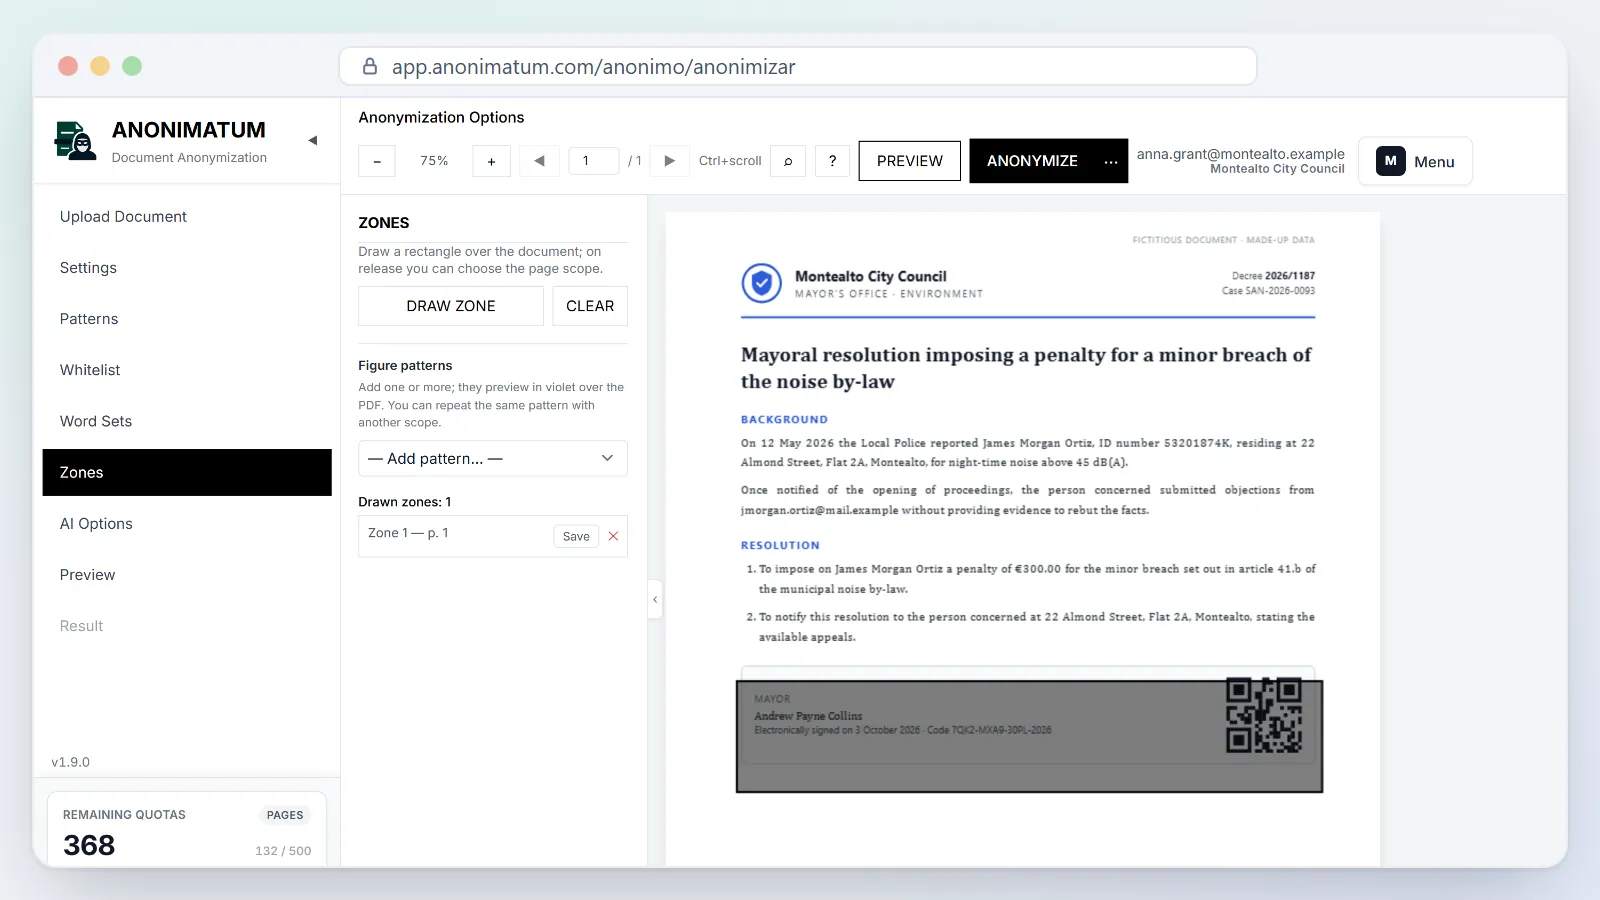This screenshot has width=1600, height=900.
Task: Open the user Menu button
Action: coord(1415,161)
